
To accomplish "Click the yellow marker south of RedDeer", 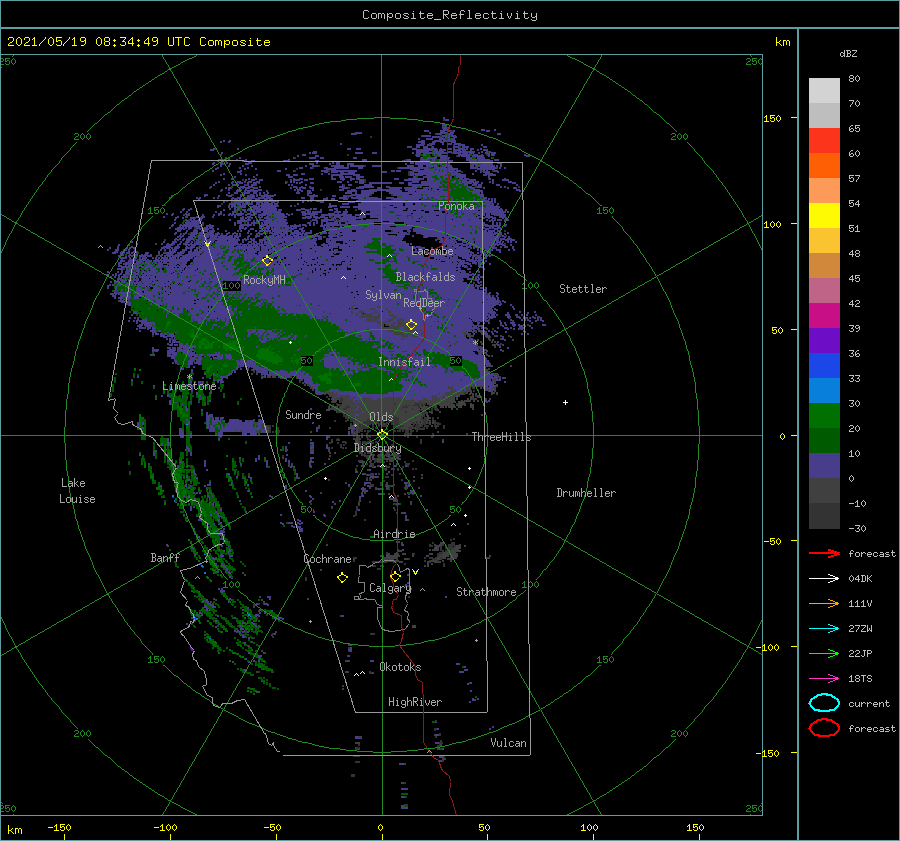I will coord(411,325).
